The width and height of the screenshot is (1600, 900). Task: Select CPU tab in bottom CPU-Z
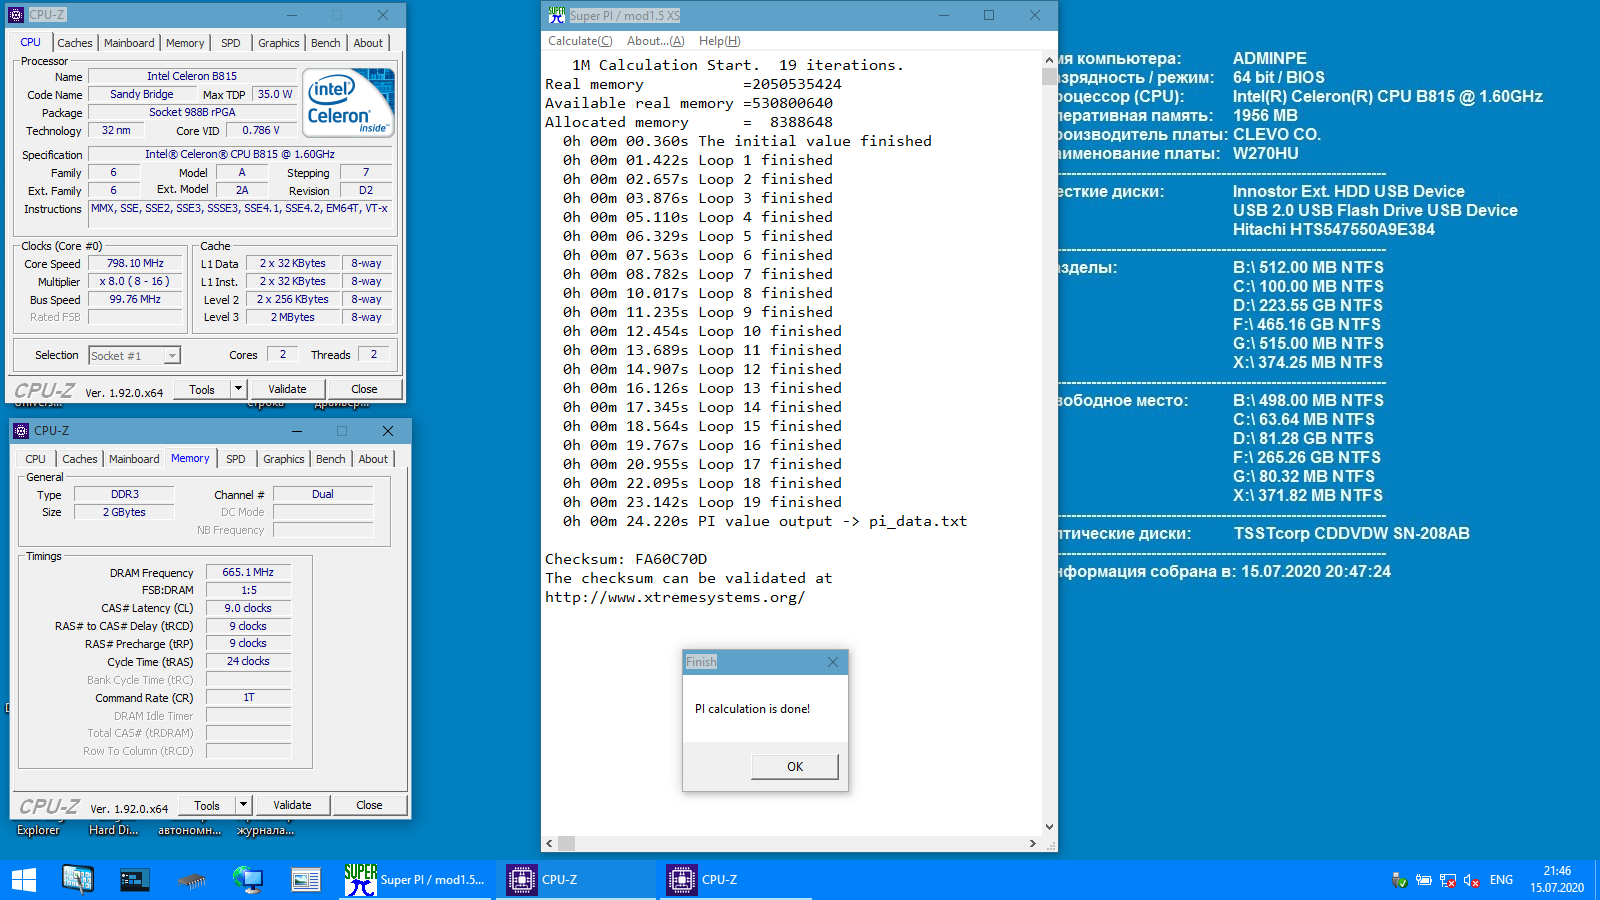tap(36, 459)
